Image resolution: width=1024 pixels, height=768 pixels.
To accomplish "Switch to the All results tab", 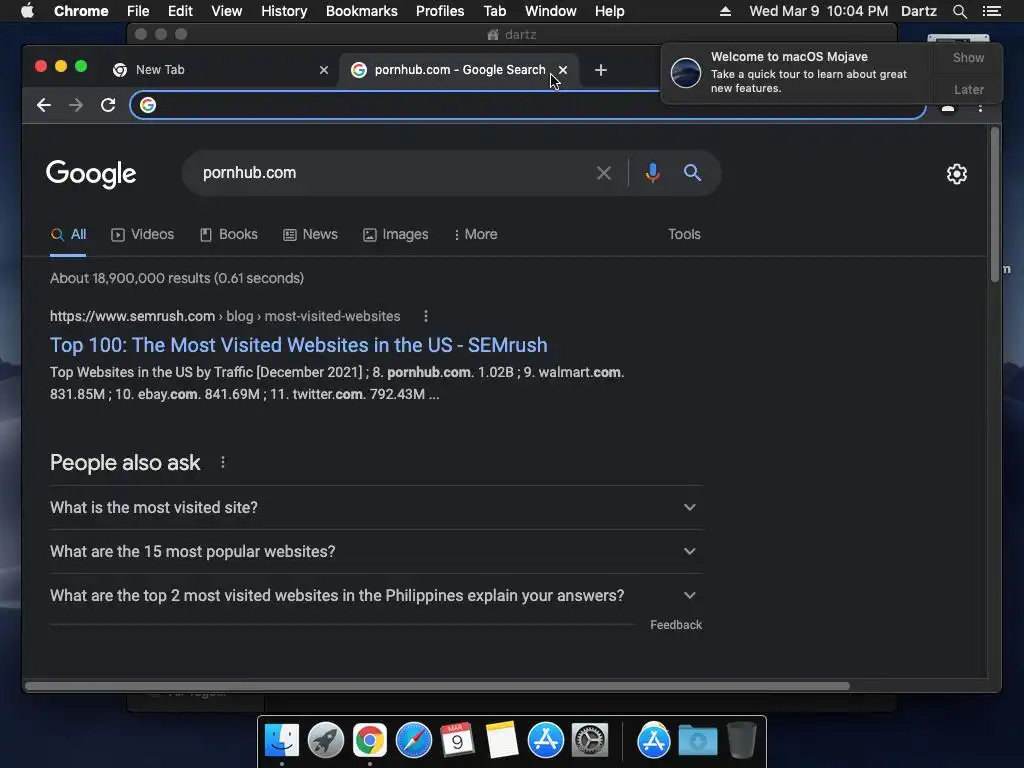I will [69, 234].
